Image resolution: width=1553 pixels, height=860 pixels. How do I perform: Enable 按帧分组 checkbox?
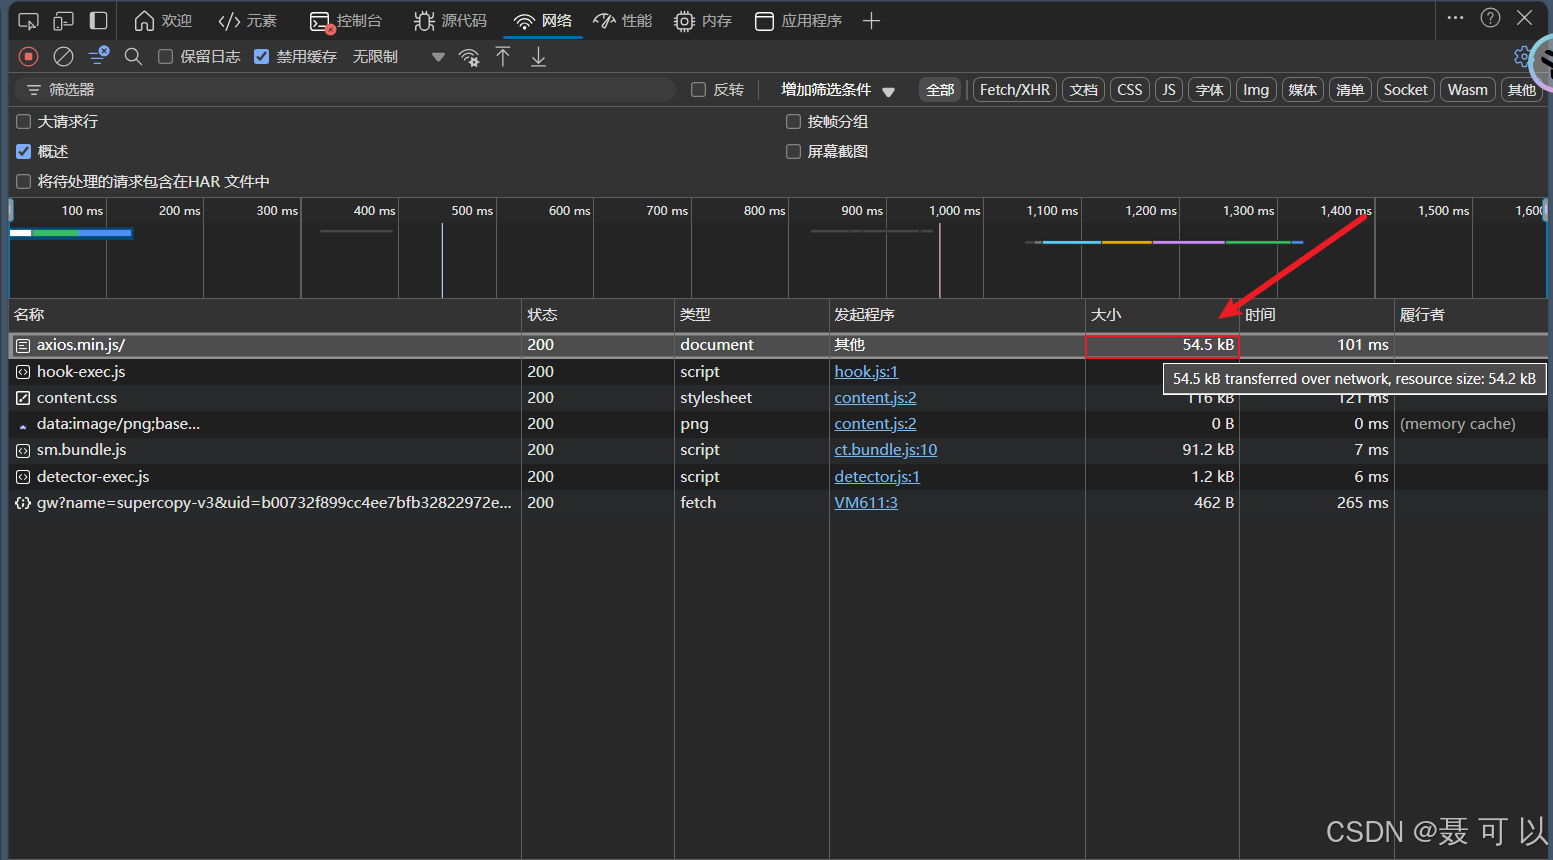(794, 122)
